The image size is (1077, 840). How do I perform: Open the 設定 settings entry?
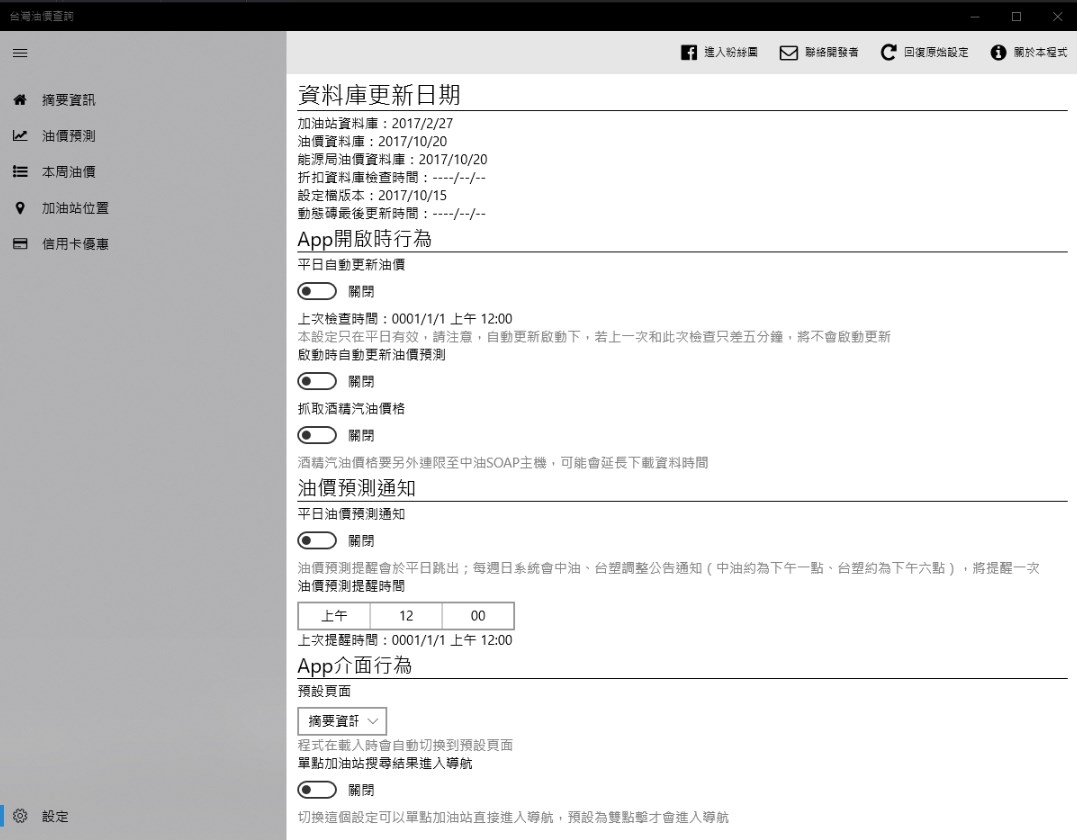pyautogui.click(x=44, y=816)
